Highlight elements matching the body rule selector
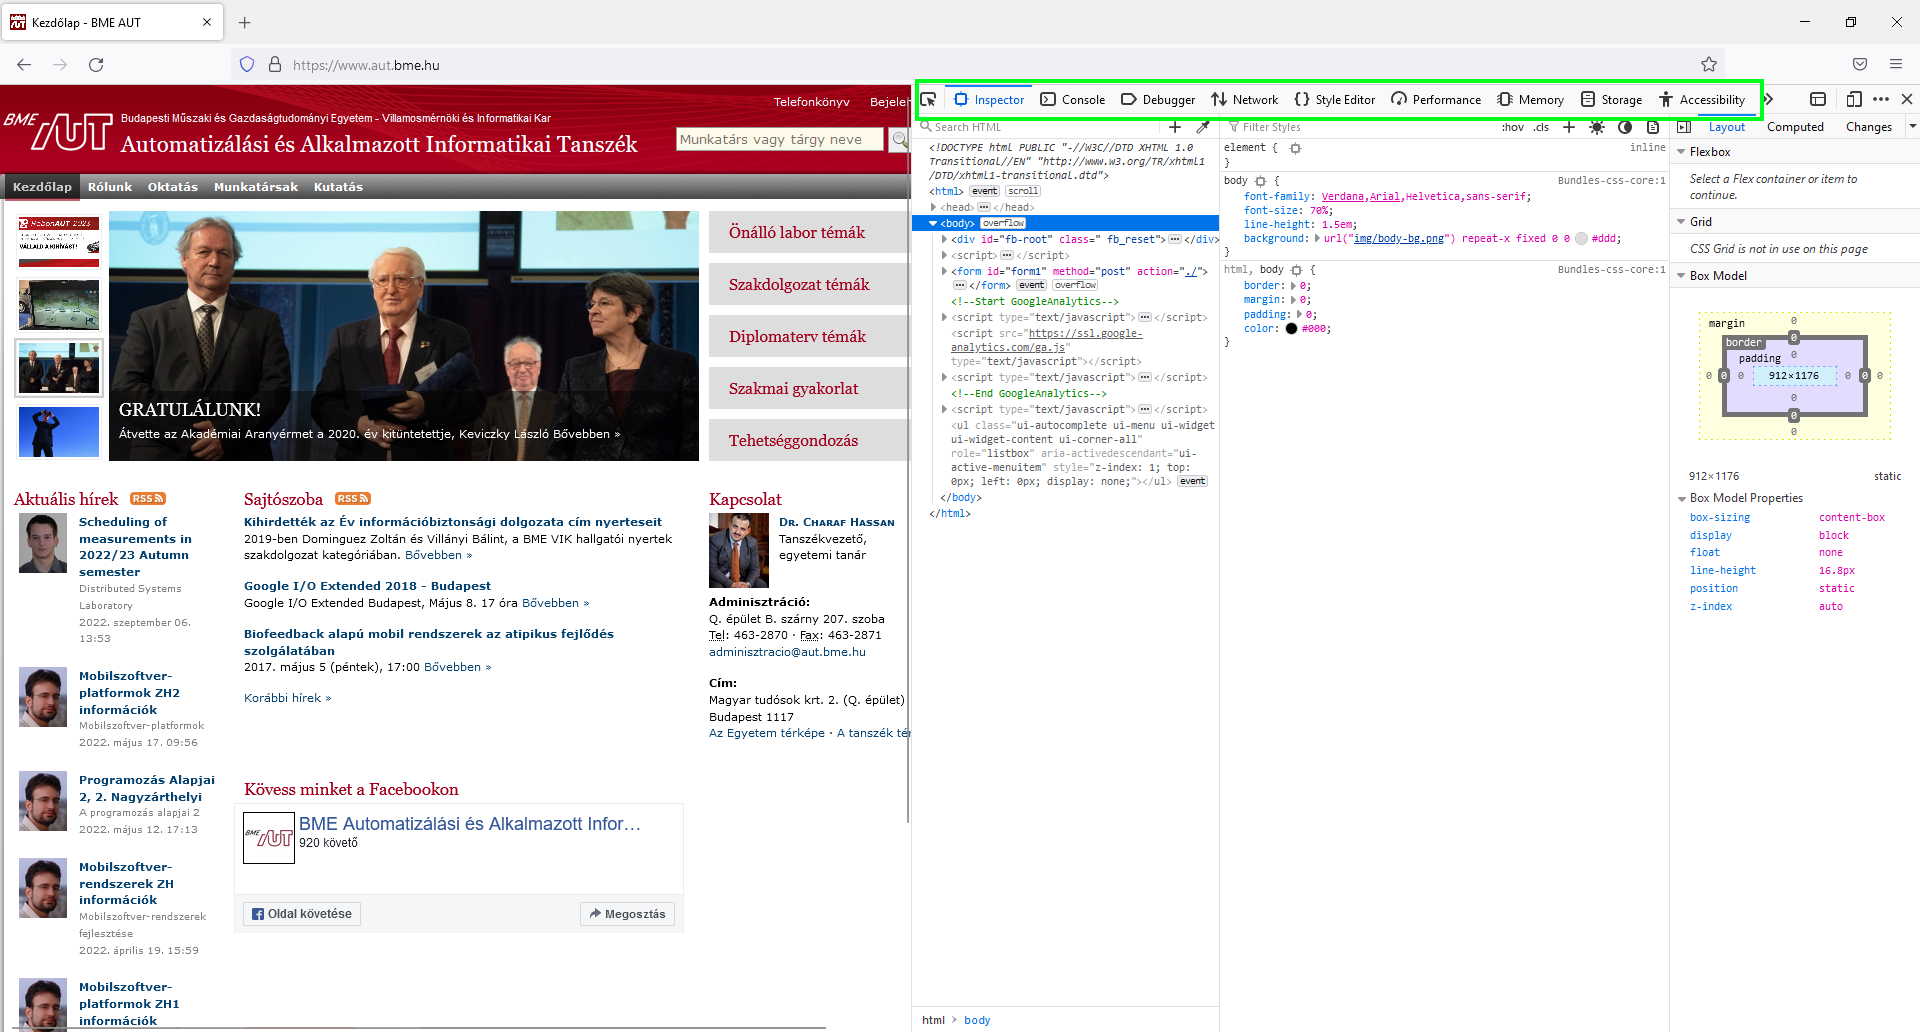Image resolution: width=1920 pixels, height=1032 pixels. pos(1260,181)
